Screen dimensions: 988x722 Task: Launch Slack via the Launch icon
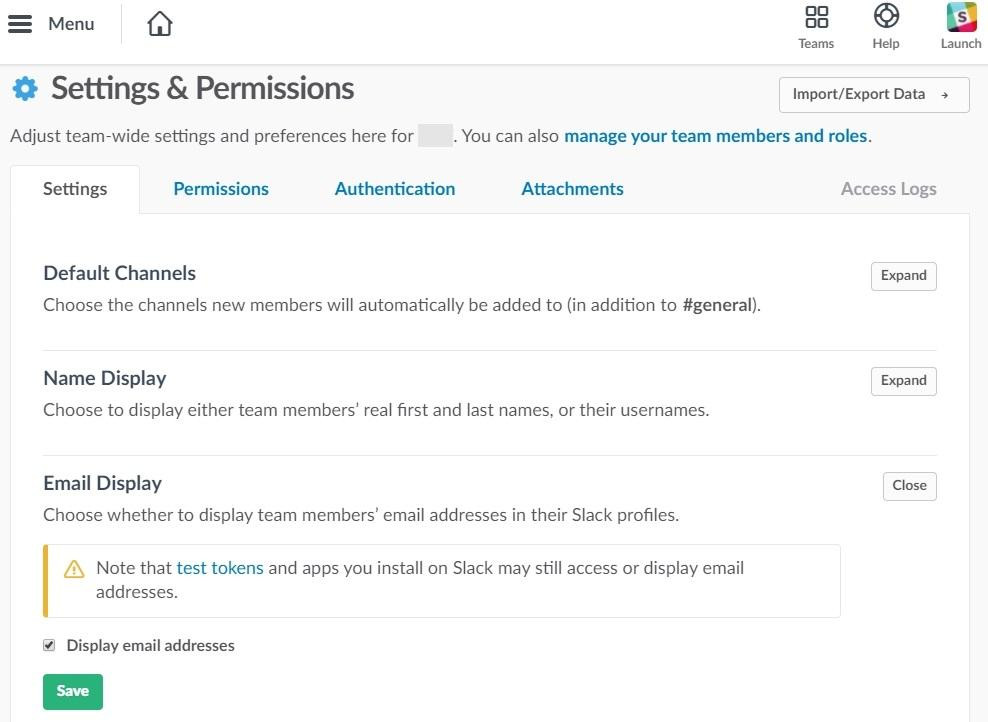coord(960,17)
